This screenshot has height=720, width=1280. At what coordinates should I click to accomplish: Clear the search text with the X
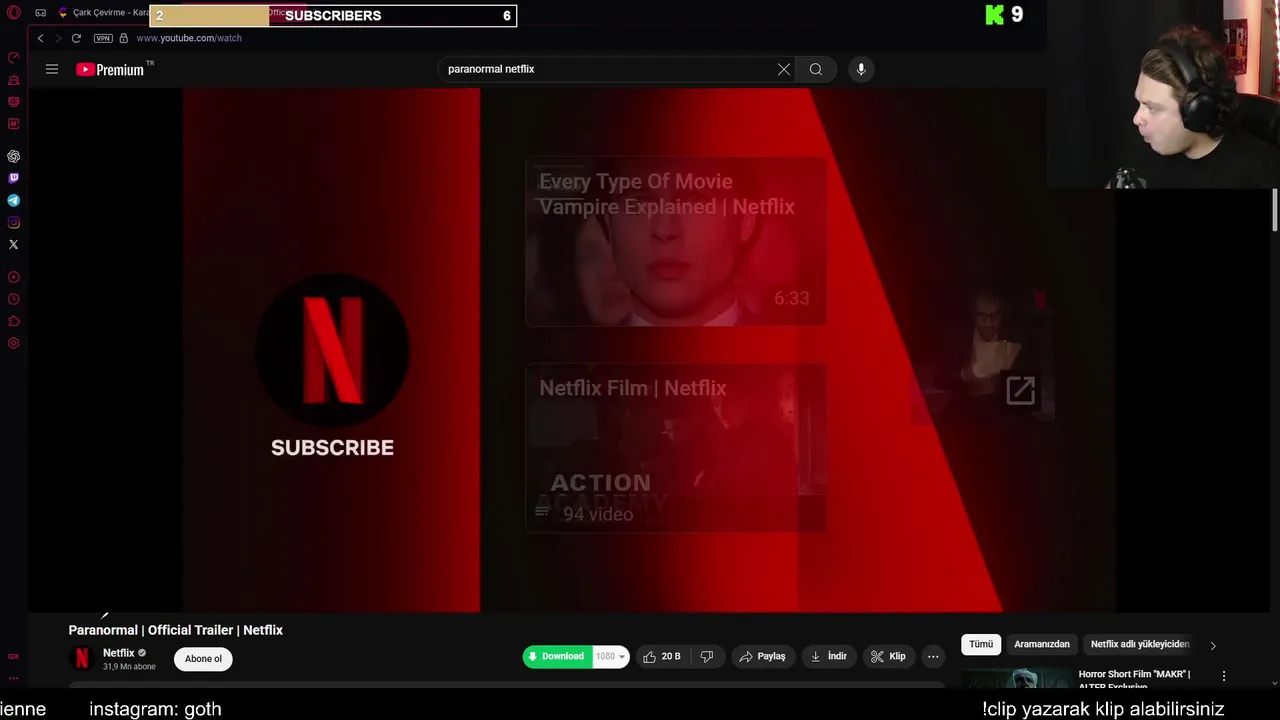[x=784, y=69]
